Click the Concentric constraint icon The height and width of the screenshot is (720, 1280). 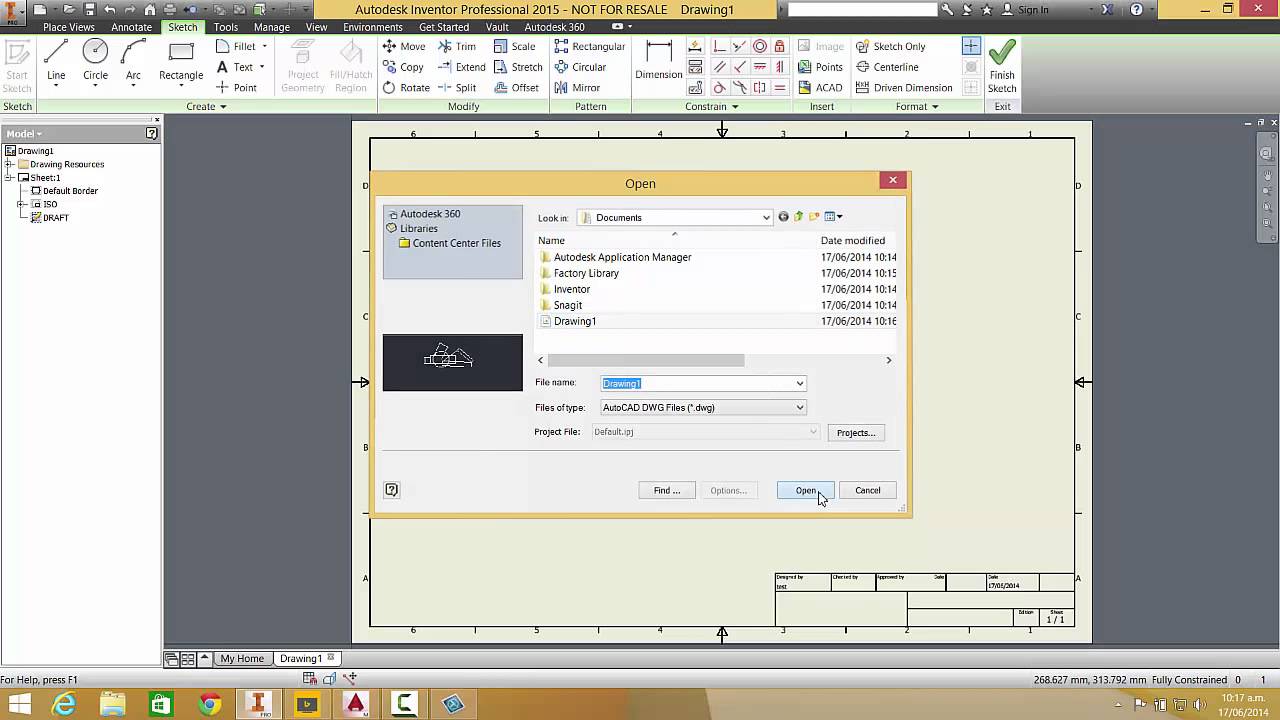pyautogui.click(x=759, y=46)
